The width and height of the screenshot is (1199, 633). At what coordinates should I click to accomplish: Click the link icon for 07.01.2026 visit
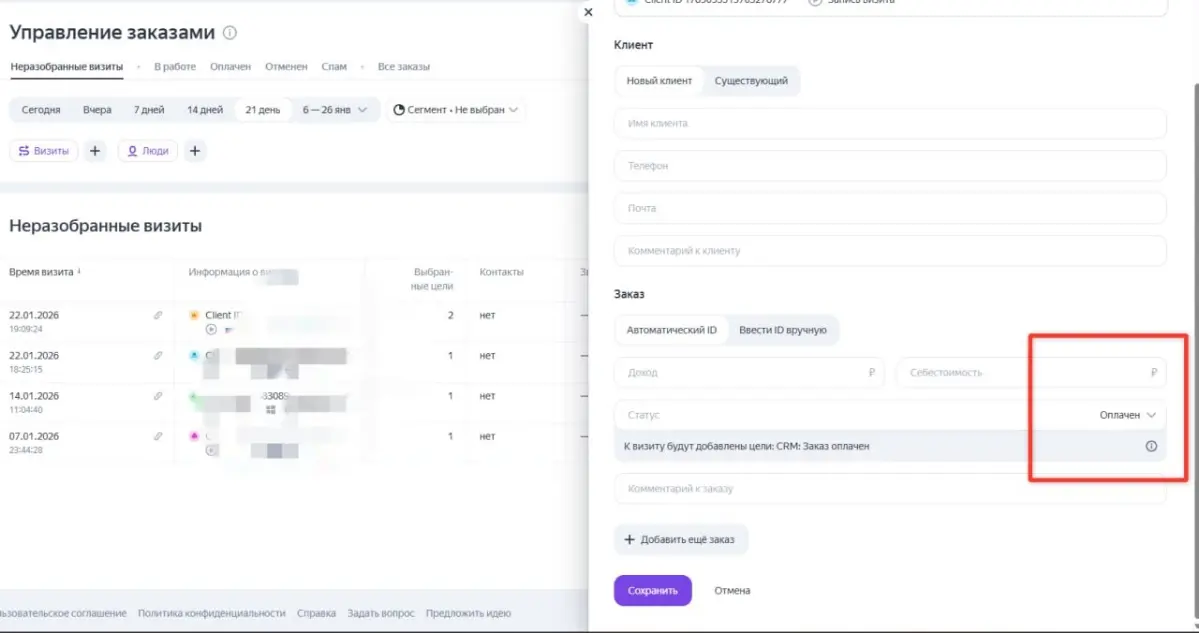(158, 436)
